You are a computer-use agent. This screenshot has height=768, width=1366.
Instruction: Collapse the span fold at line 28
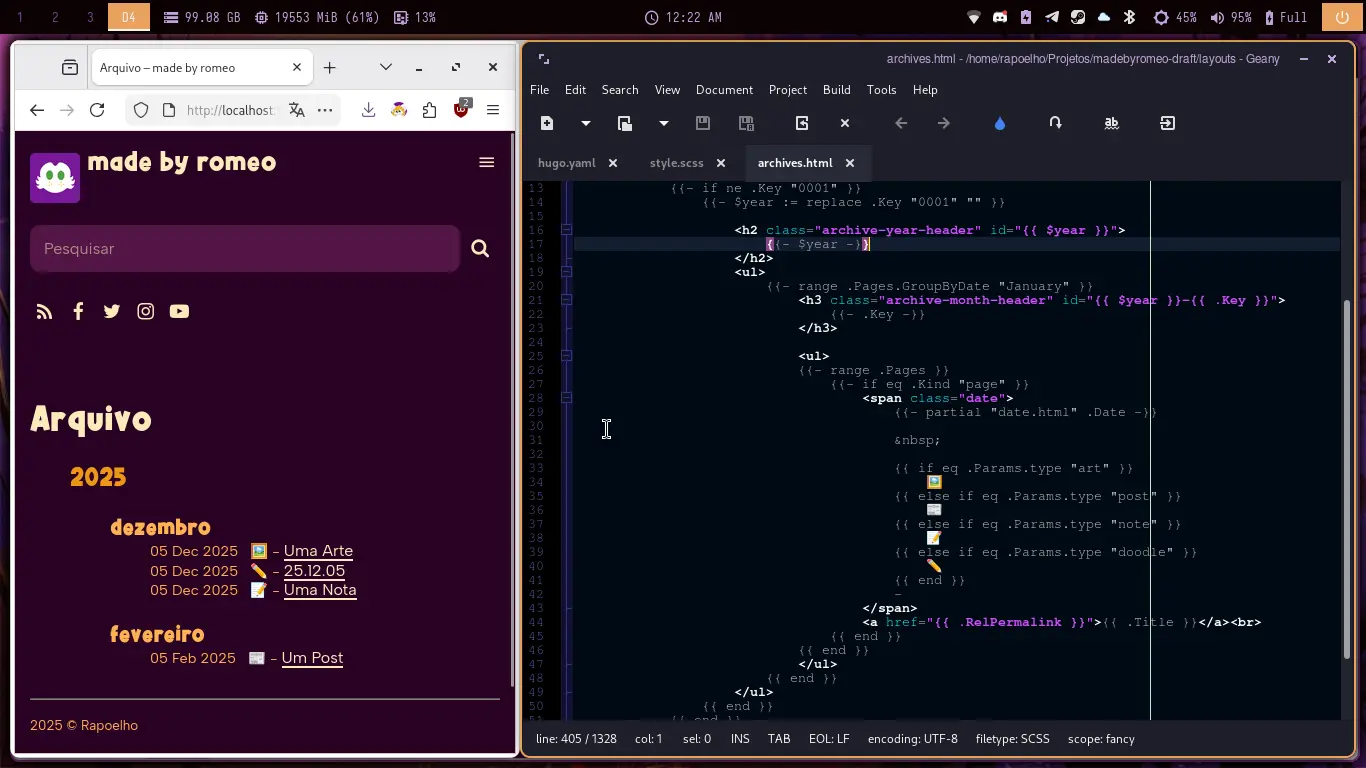[x=566, y=398]
